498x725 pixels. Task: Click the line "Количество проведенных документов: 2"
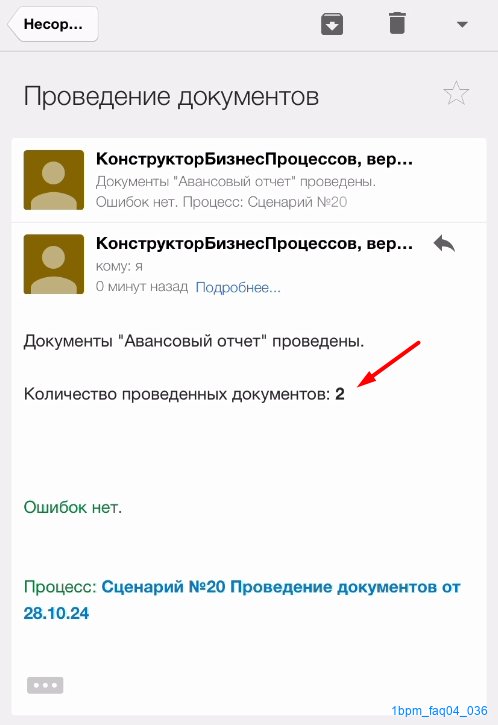pyautogui.click(x=184, y=394)
